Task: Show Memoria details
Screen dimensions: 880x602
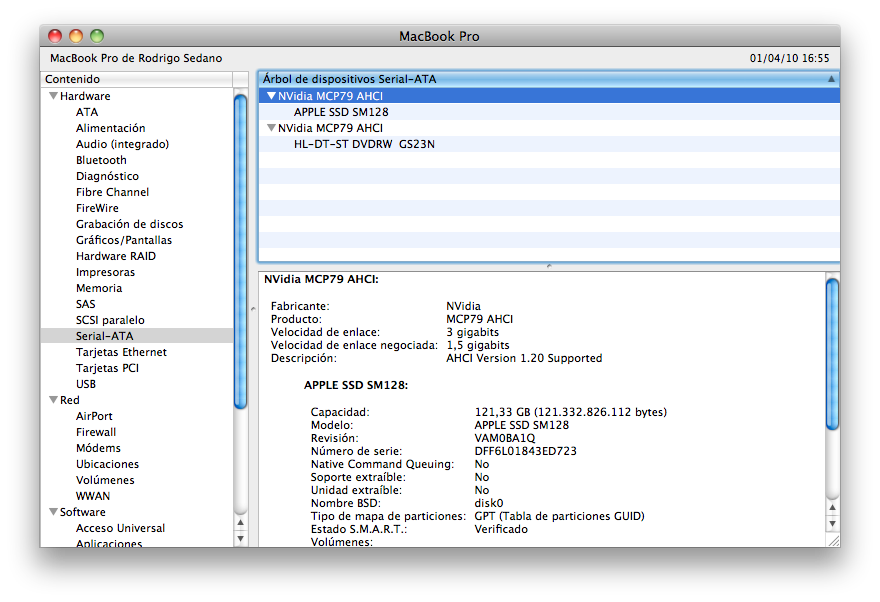Action: (99, 288)
